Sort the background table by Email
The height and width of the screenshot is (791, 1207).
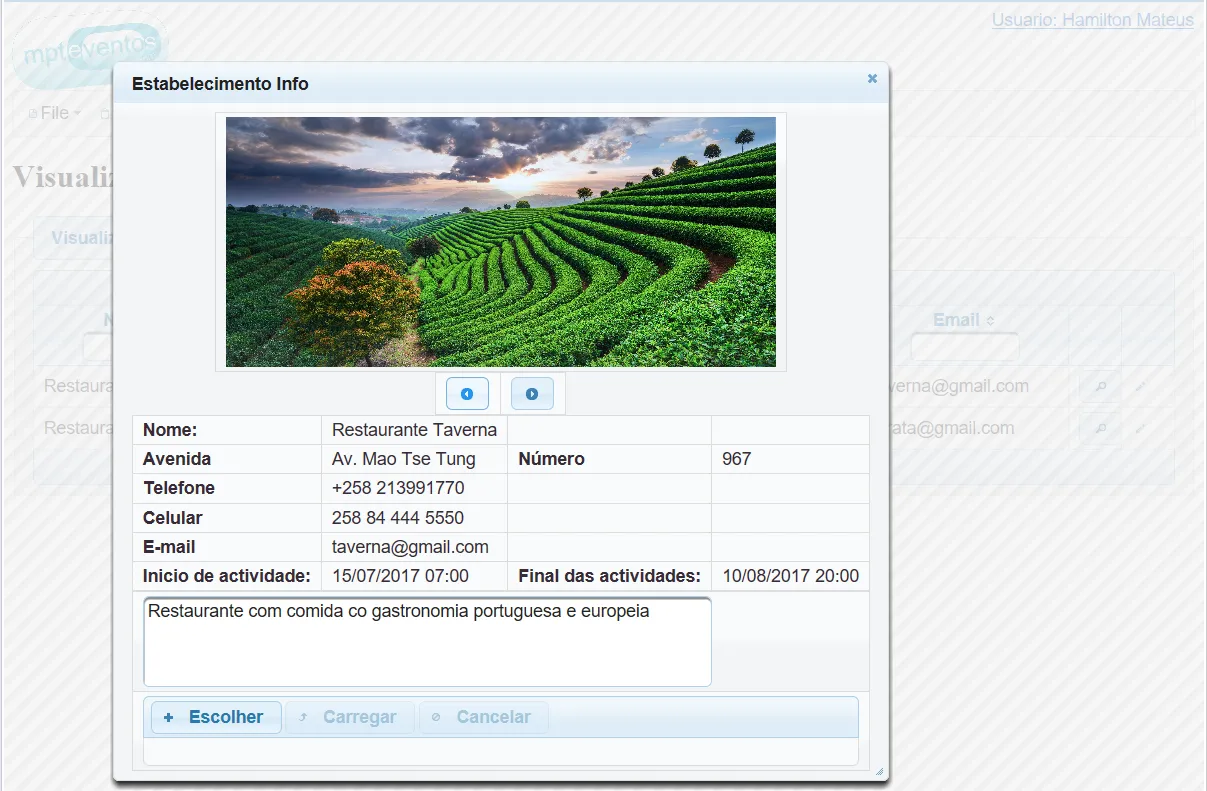(x=964, y=320)
